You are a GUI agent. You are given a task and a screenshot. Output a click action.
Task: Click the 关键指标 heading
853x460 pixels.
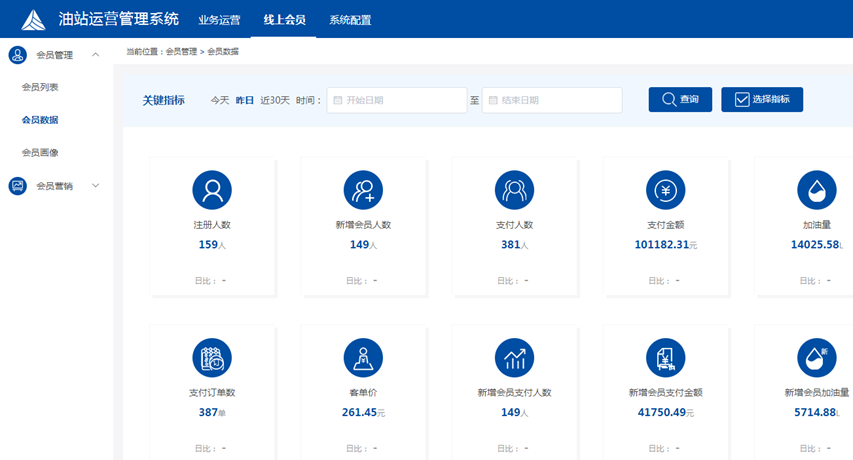164,101
